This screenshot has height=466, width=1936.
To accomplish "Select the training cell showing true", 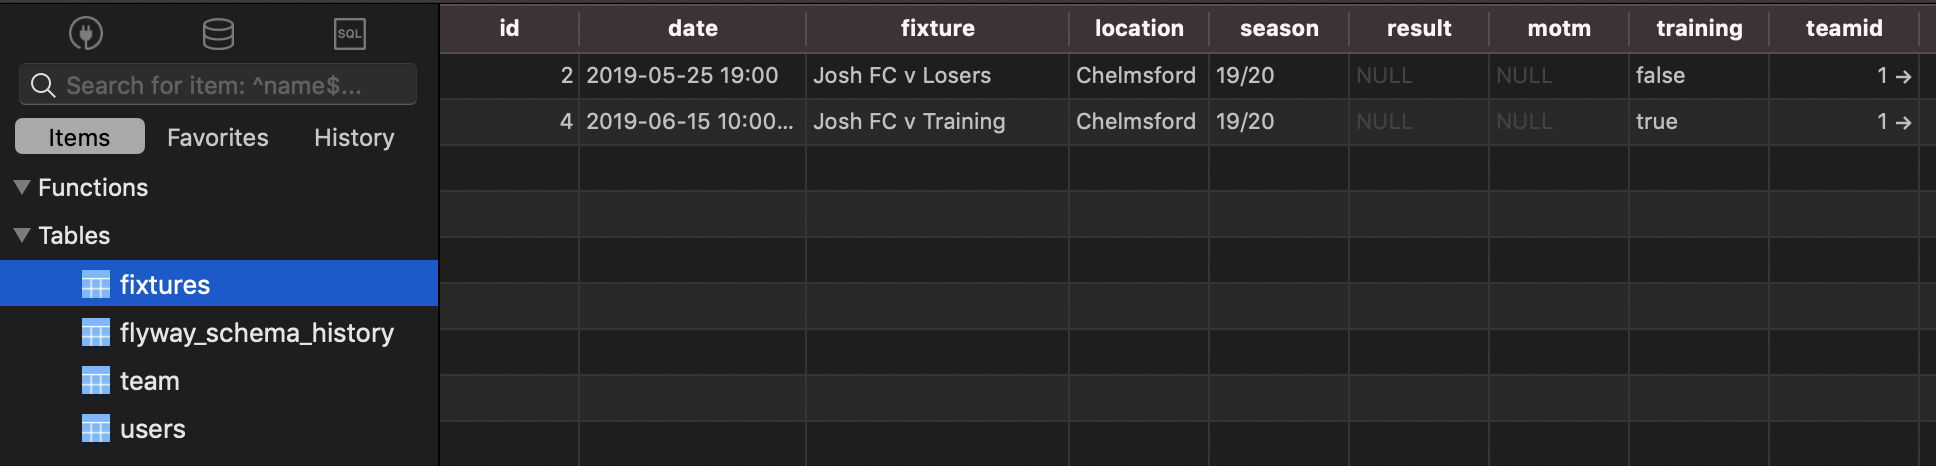I will [x=1657, y=122].
